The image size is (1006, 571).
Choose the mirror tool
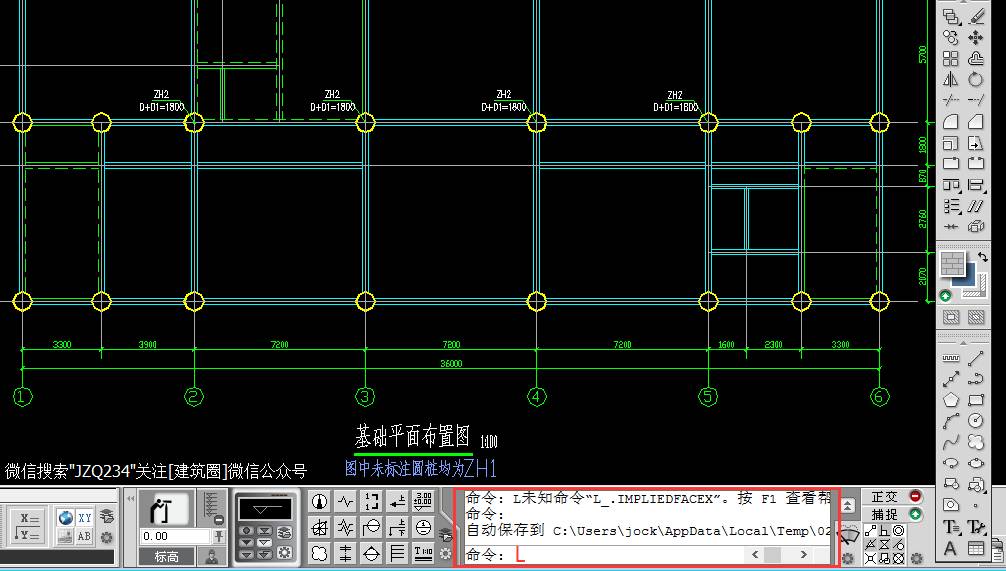[951, 80]
